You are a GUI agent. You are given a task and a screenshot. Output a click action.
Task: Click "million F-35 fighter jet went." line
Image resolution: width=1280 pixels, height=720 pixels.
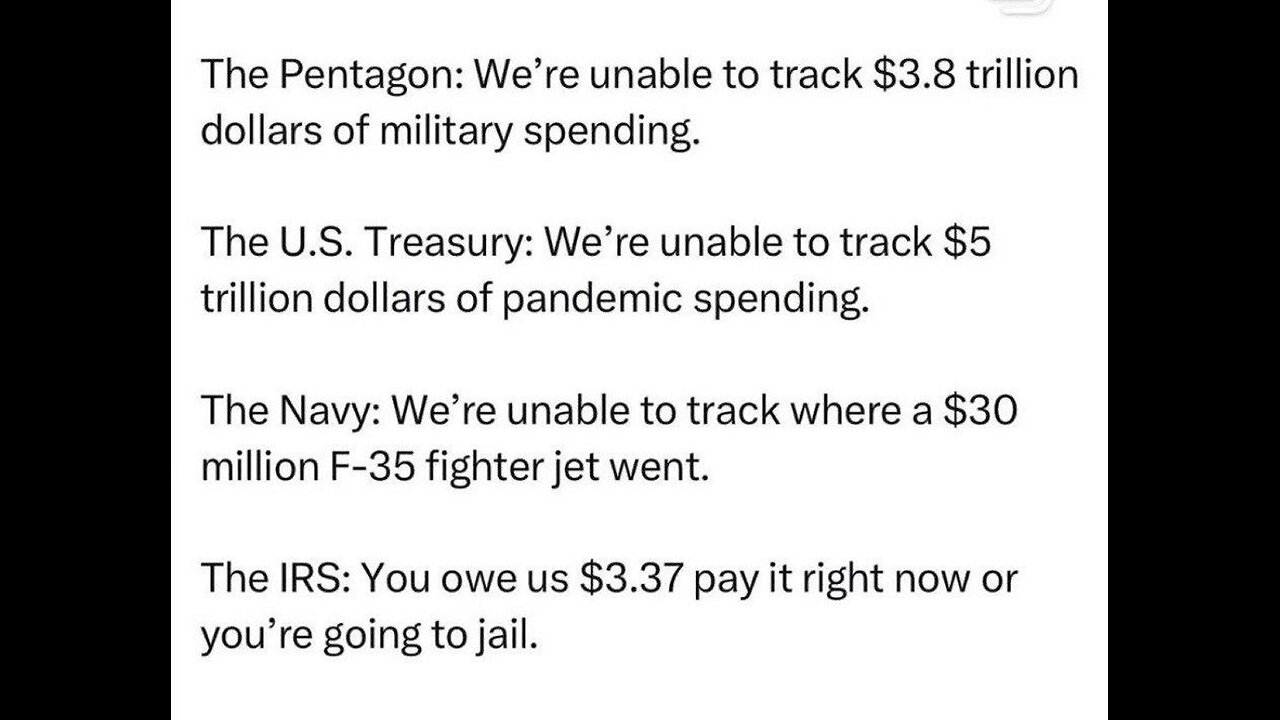coord(455,468)
